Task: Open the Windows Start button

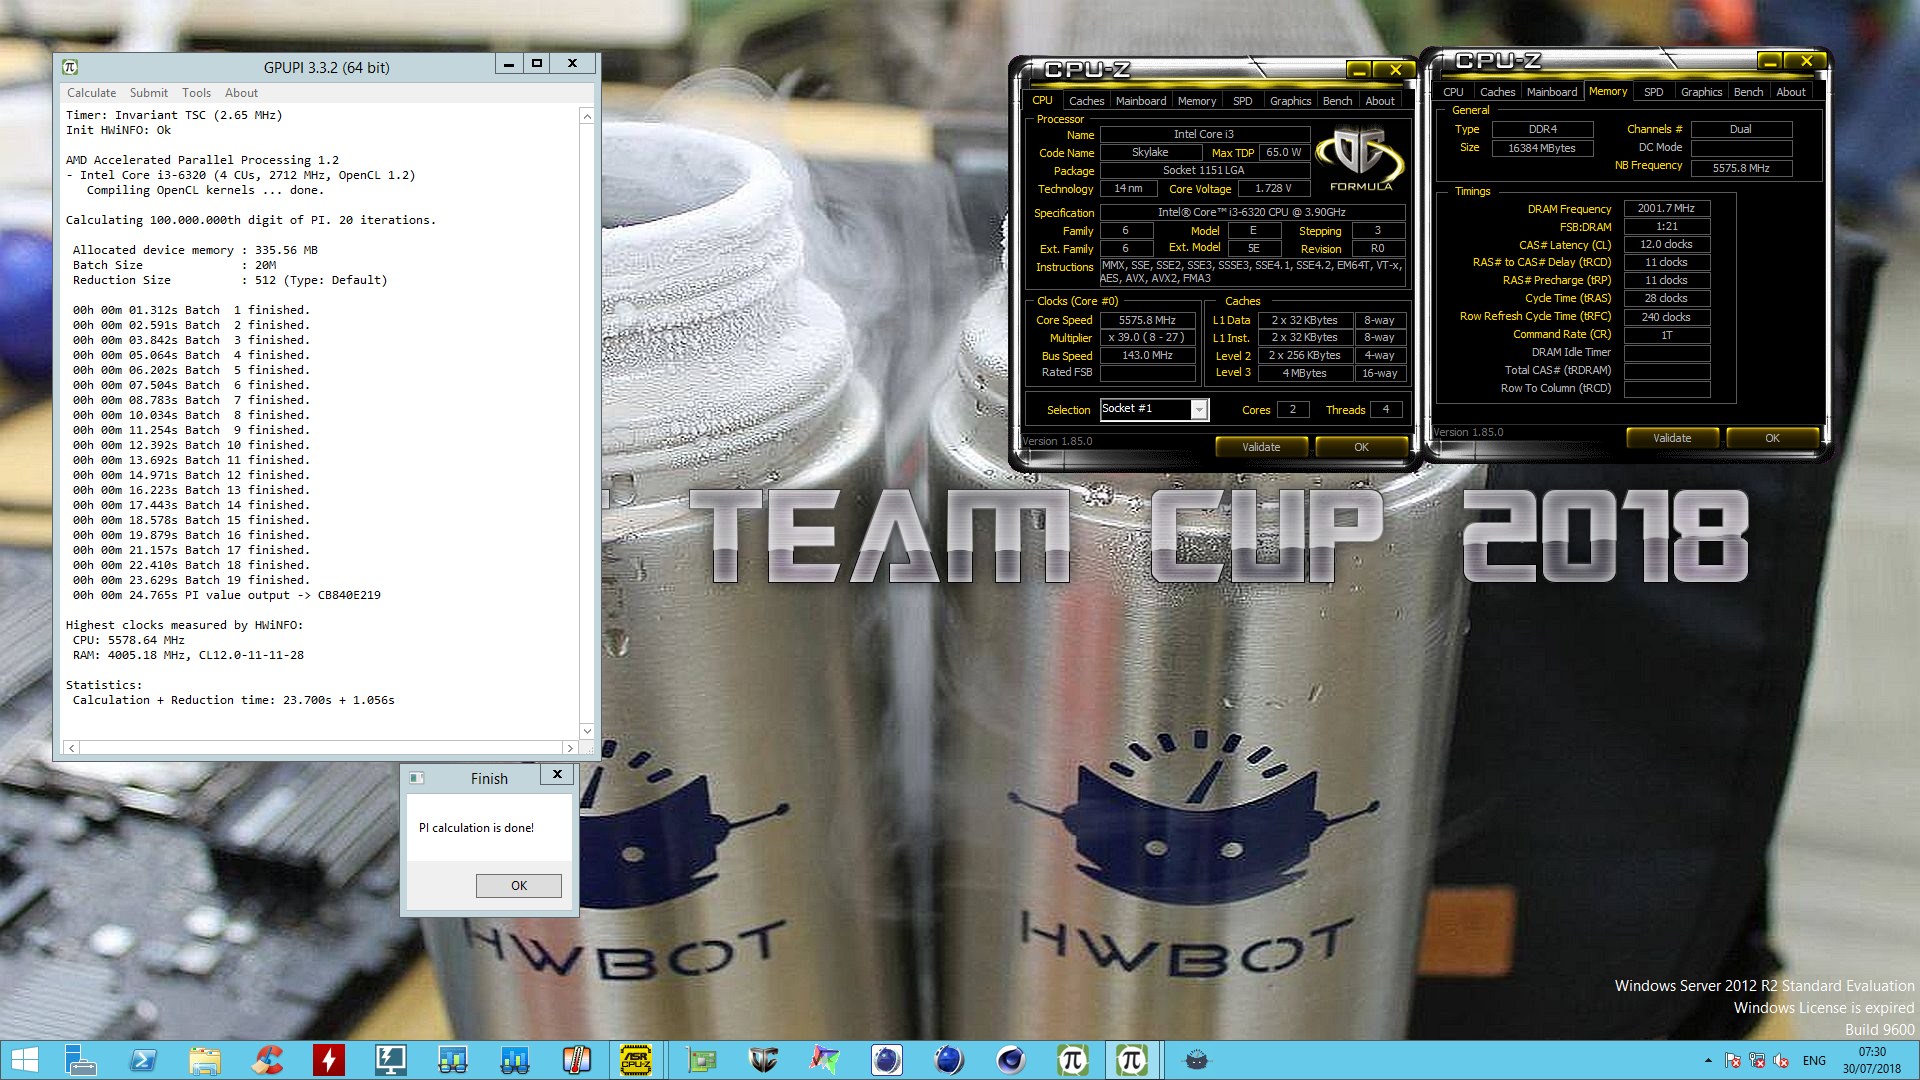Action: point(23,1060)
